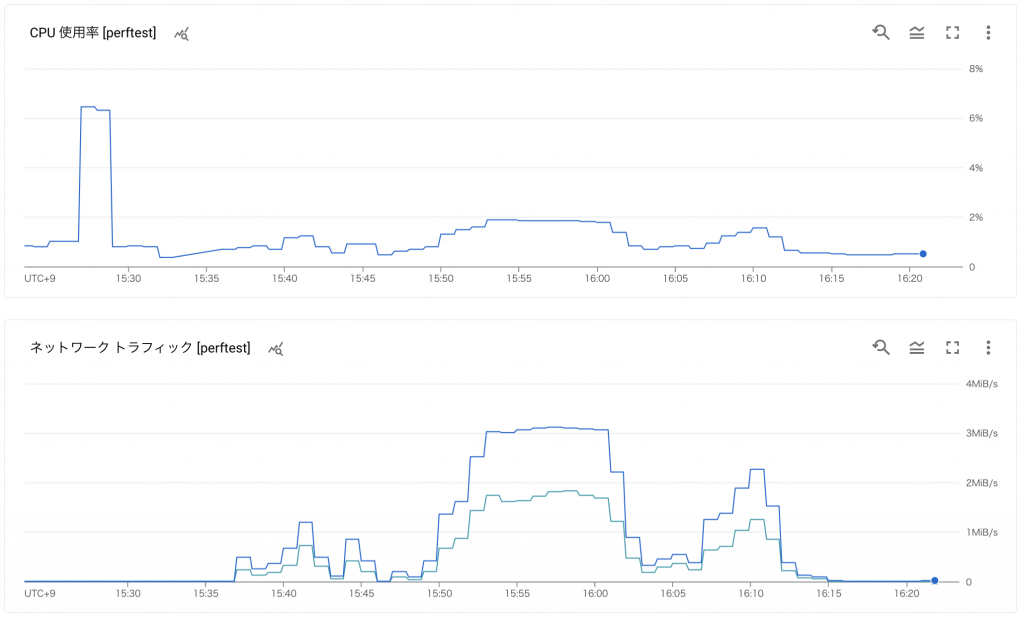The image size is (1024, 618).
Task: Click the 4MiB/s axis label
Action: tap(981, 382)
